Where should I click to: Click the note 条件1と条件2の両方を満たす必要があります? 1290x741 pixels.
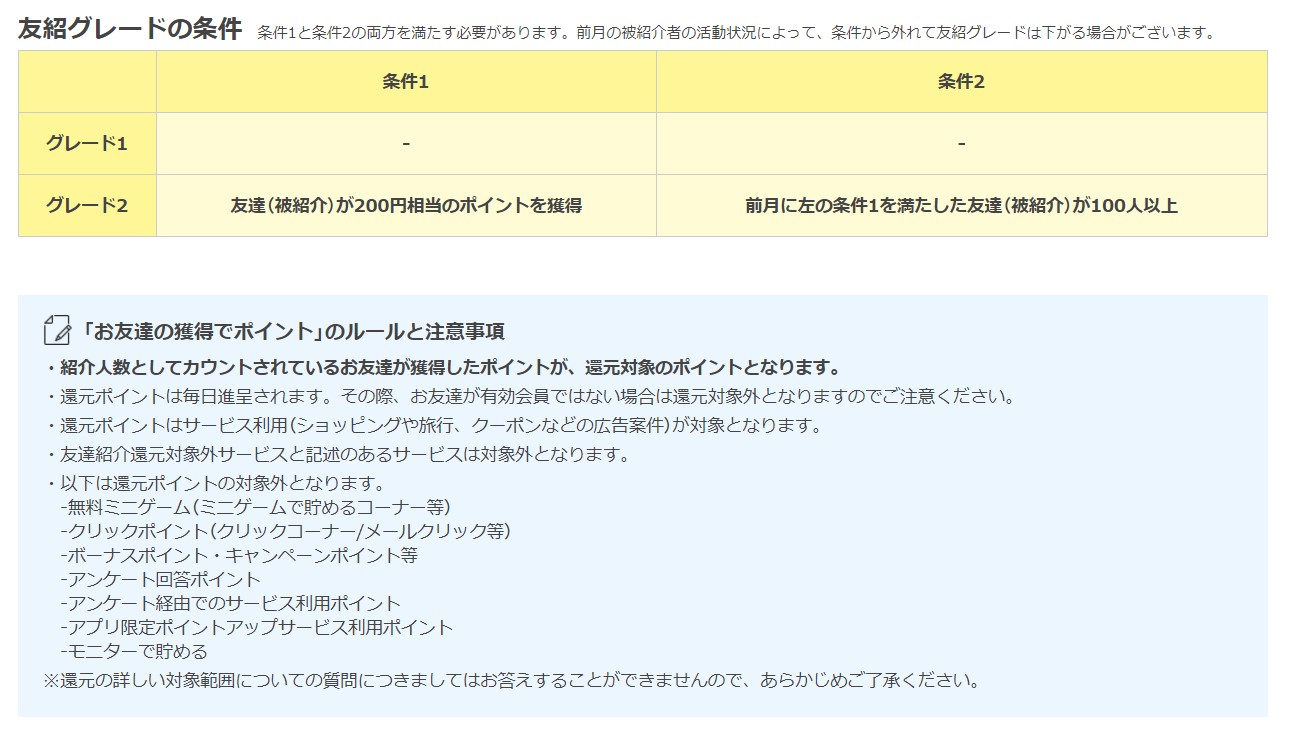tap(736, 32)
